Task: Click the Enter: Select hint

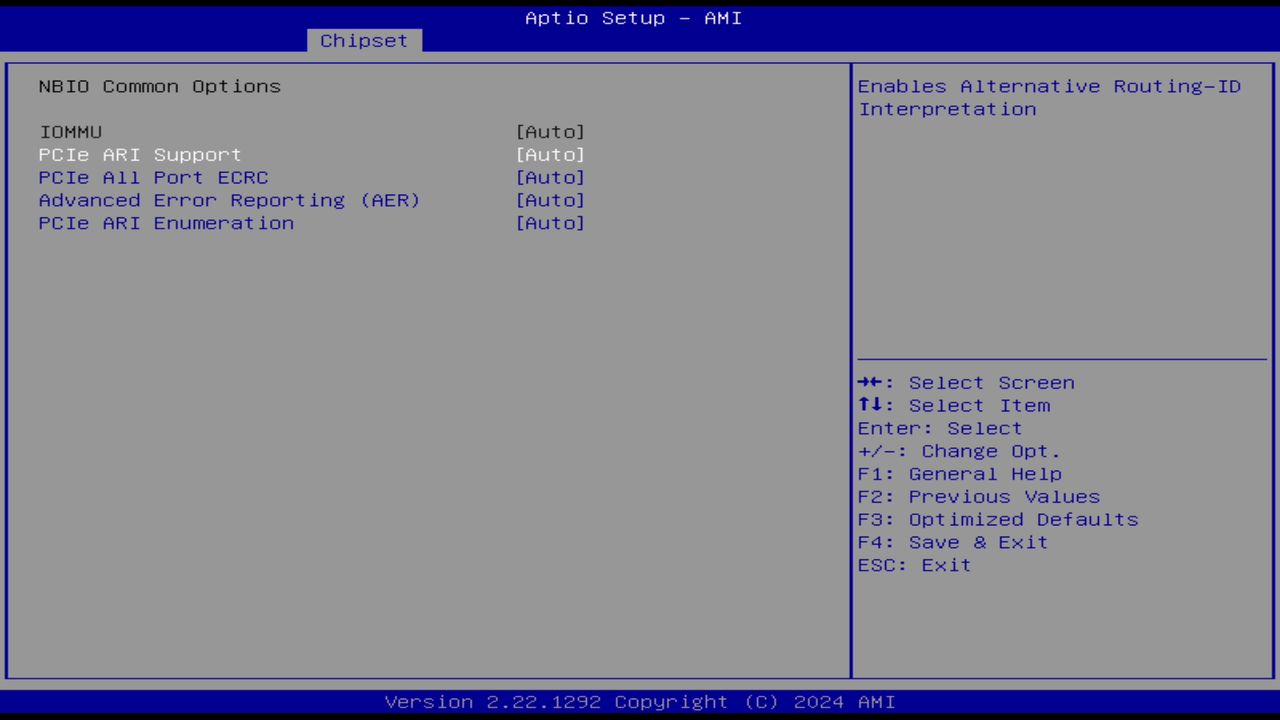Action: 940,429
